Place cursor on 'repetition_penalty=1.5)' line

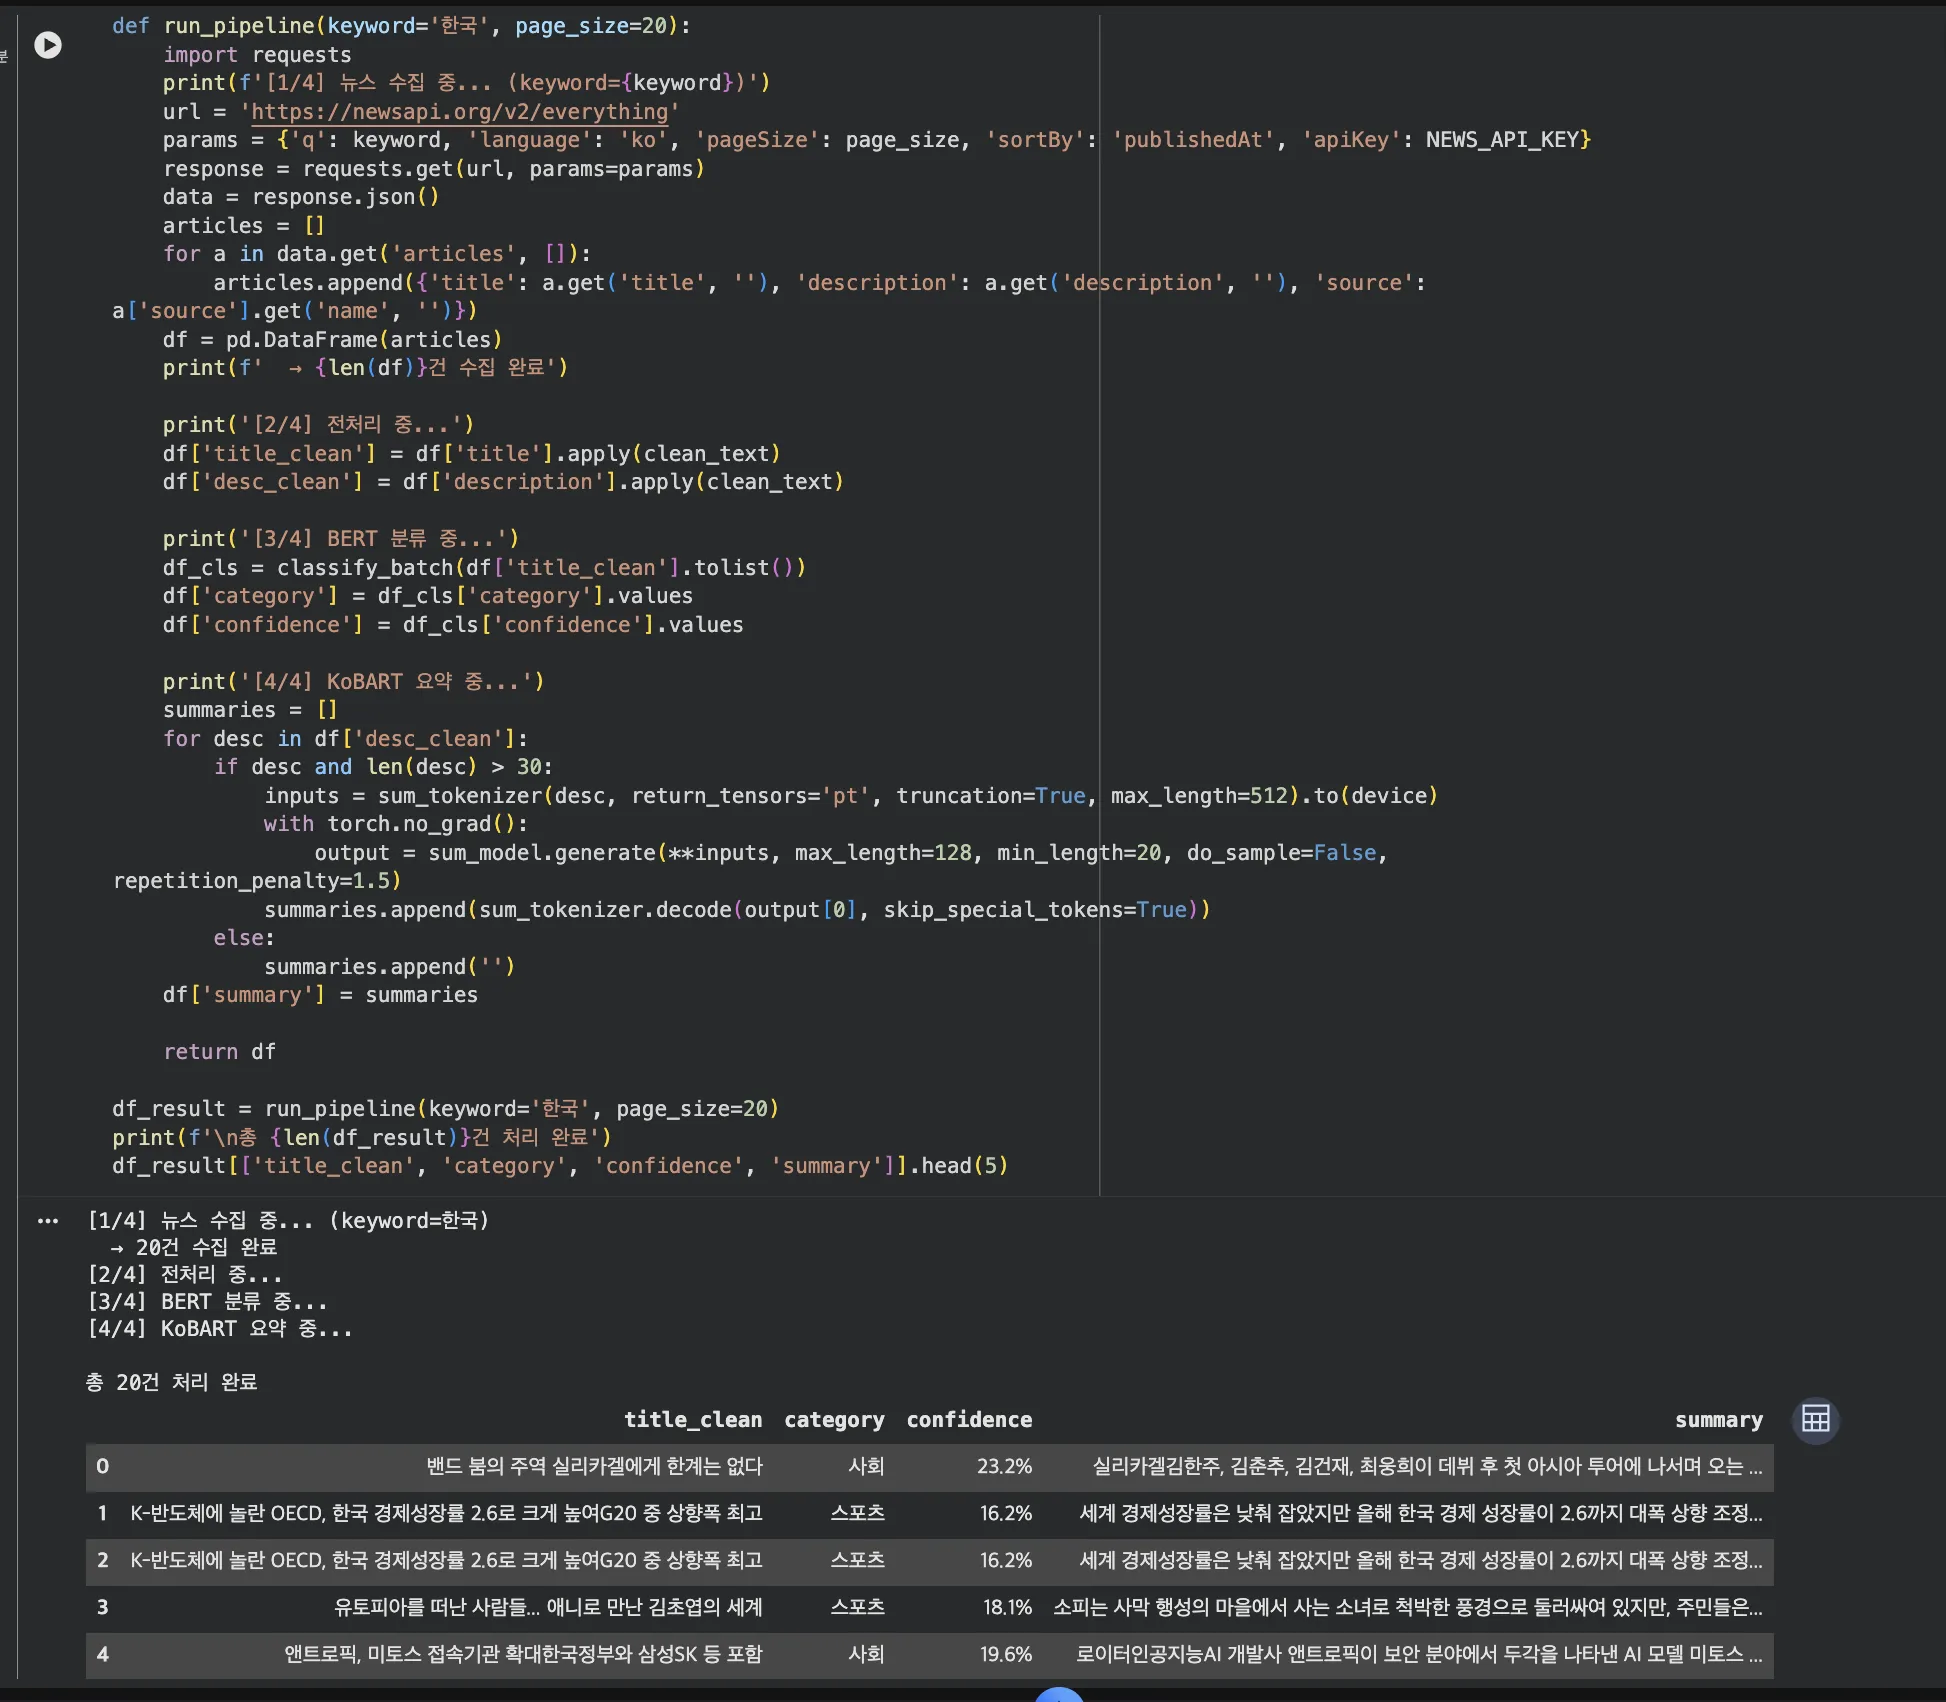(257, 881)
